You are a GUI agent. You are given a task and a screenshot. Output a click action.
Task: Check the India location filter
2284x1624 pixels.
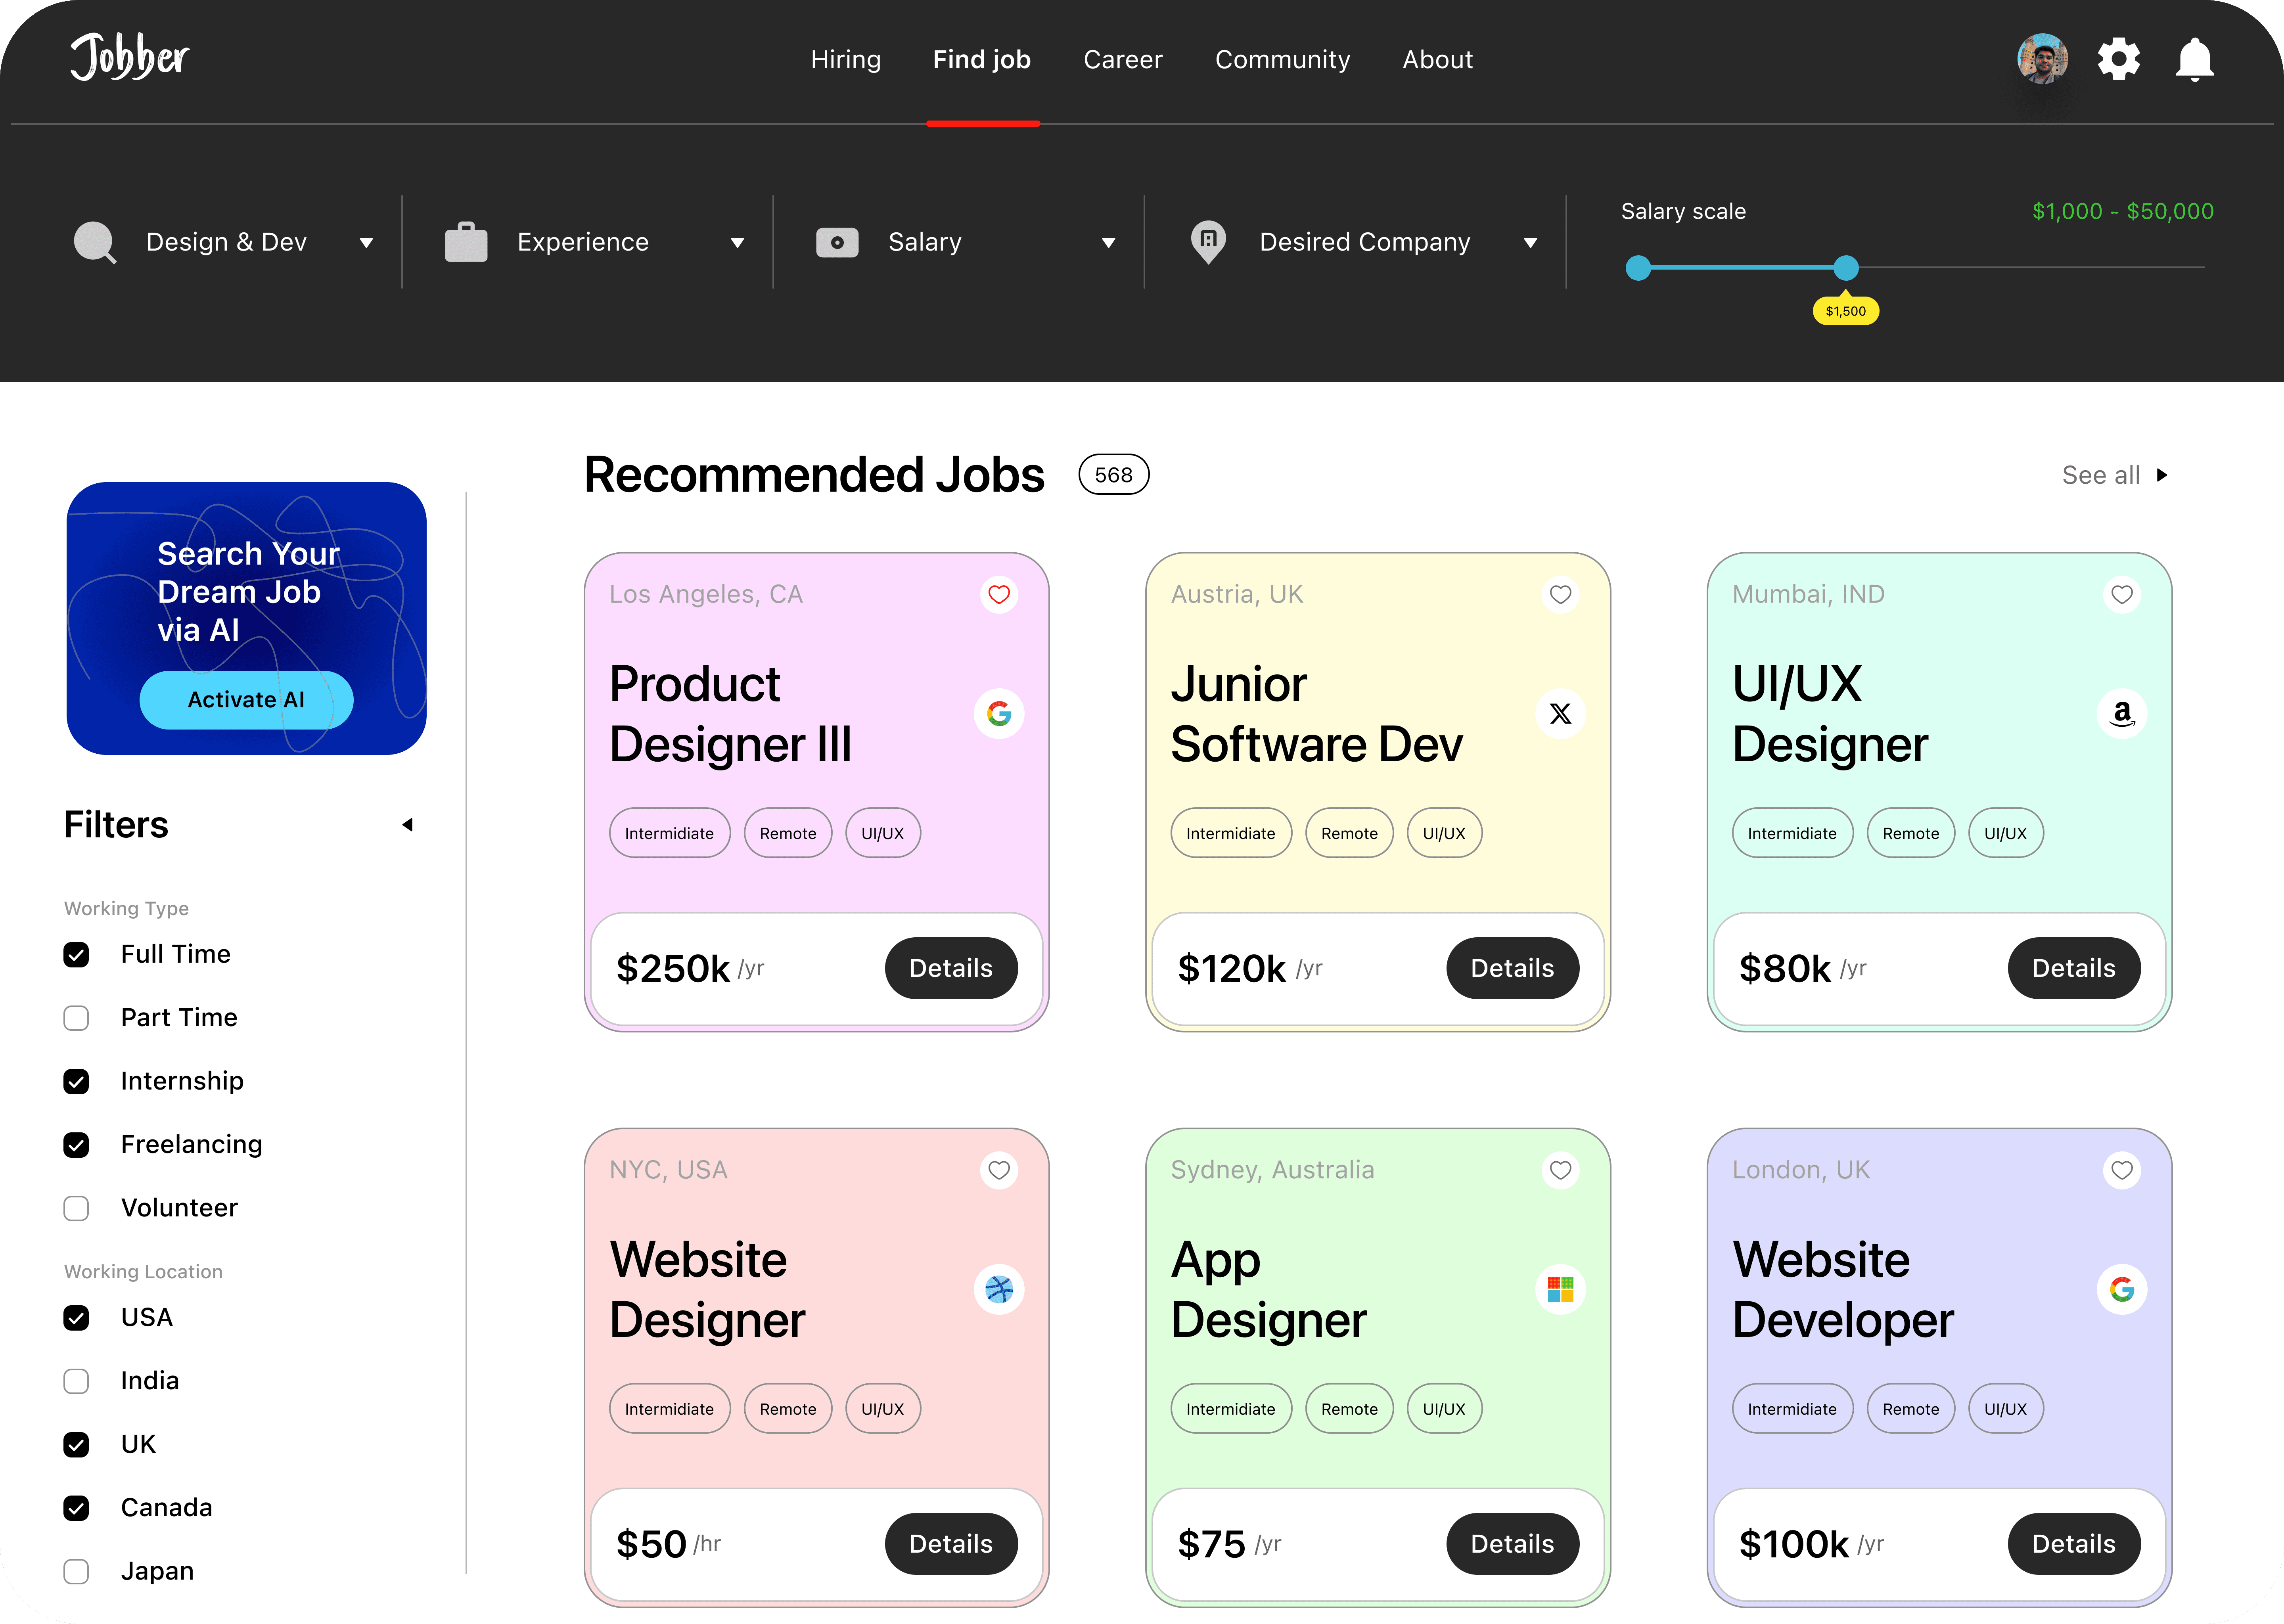click(76, 1381)
